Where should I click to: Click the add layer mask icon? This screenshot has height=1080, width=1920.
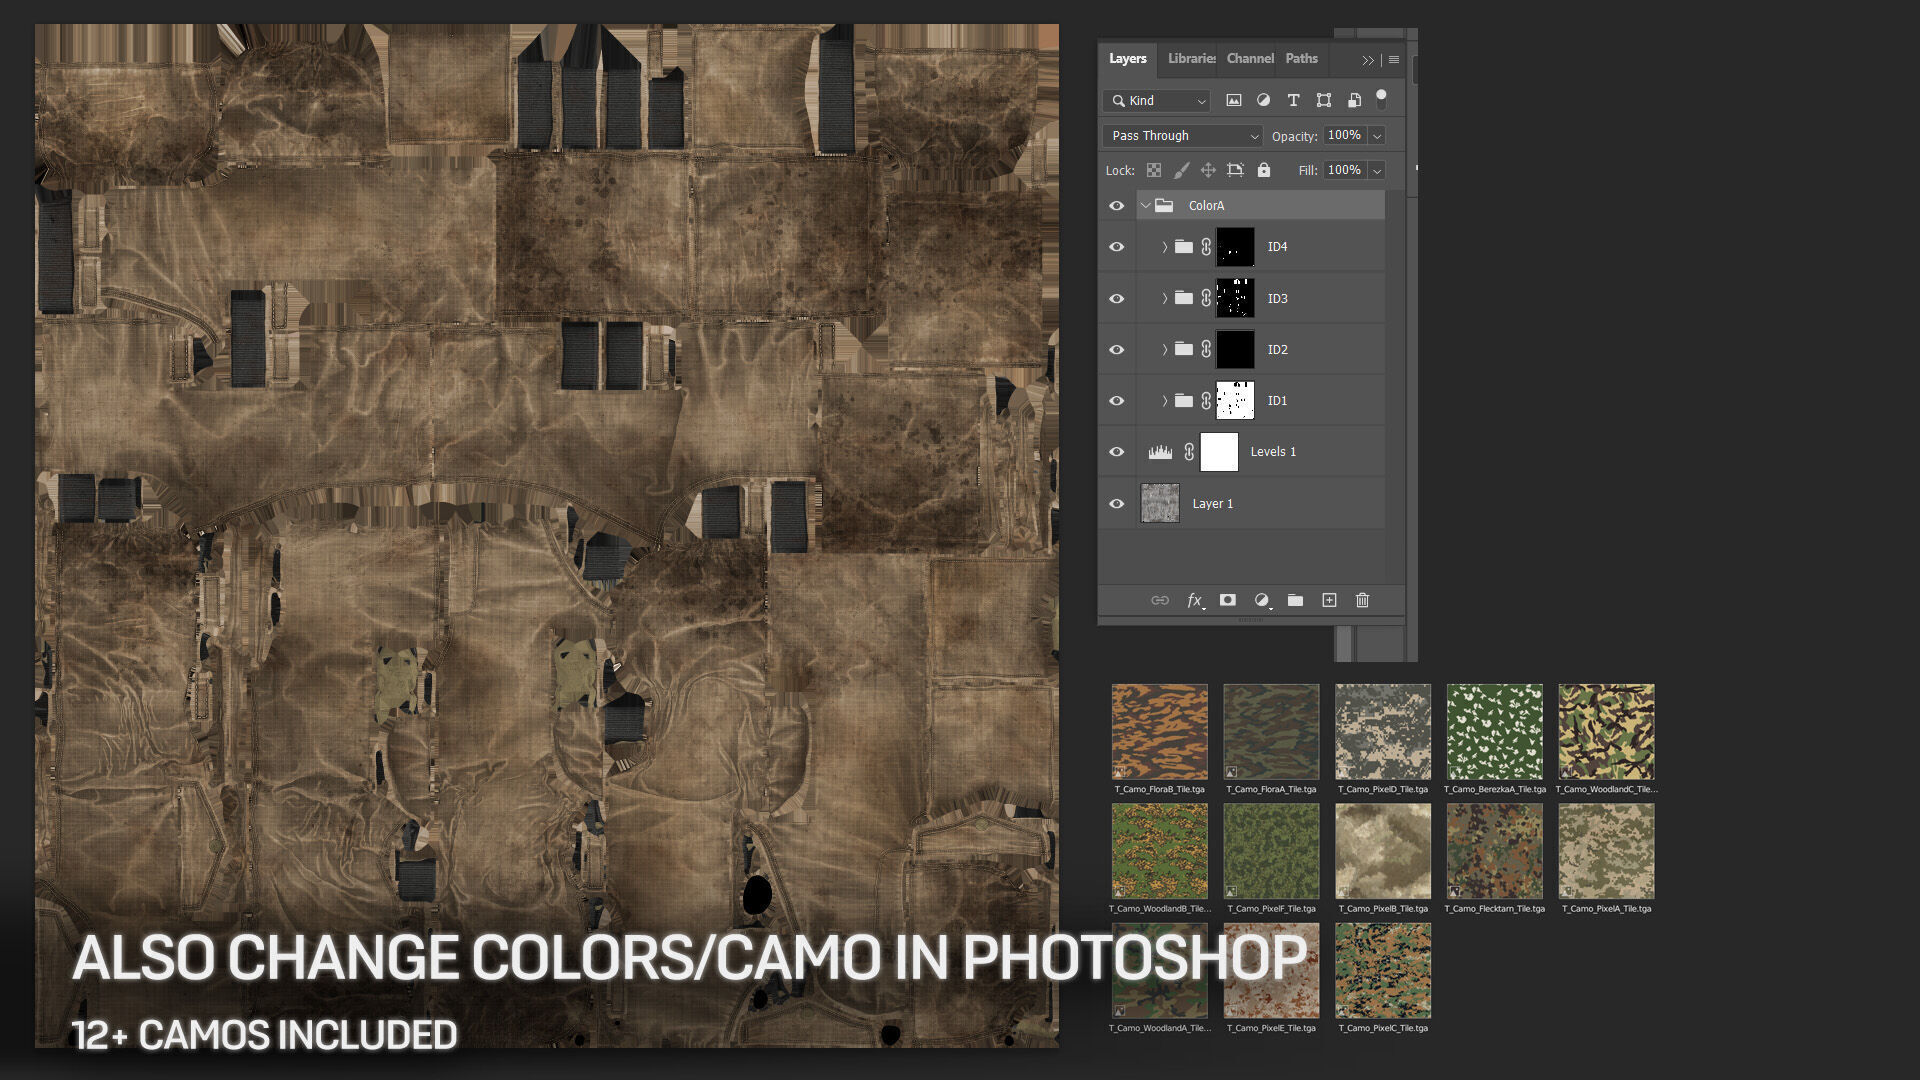(x=1228, y=600)
